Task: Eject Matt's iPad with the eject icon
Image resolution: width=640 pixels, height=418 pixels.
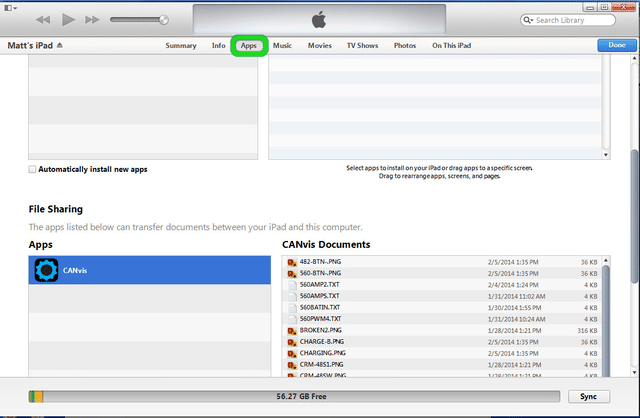Action: (x=60, y=45)
